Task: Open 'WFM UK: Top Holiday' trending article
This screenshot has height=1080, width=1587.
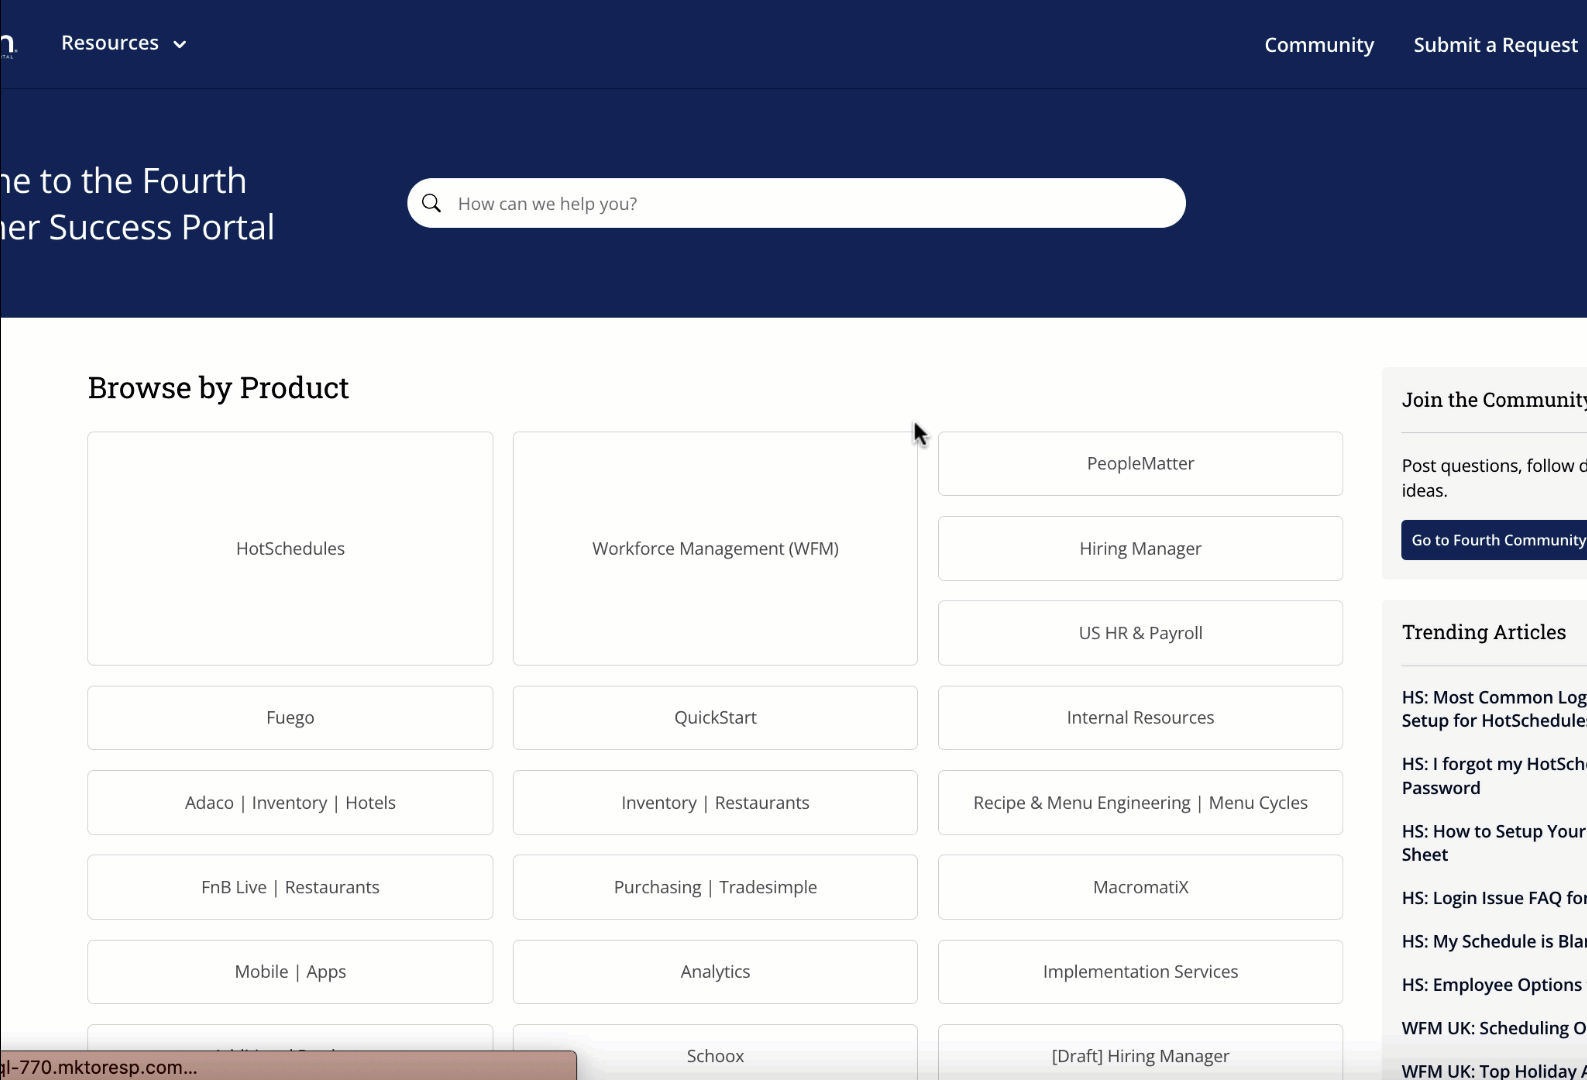Action: click(x=1494, y=1071)
